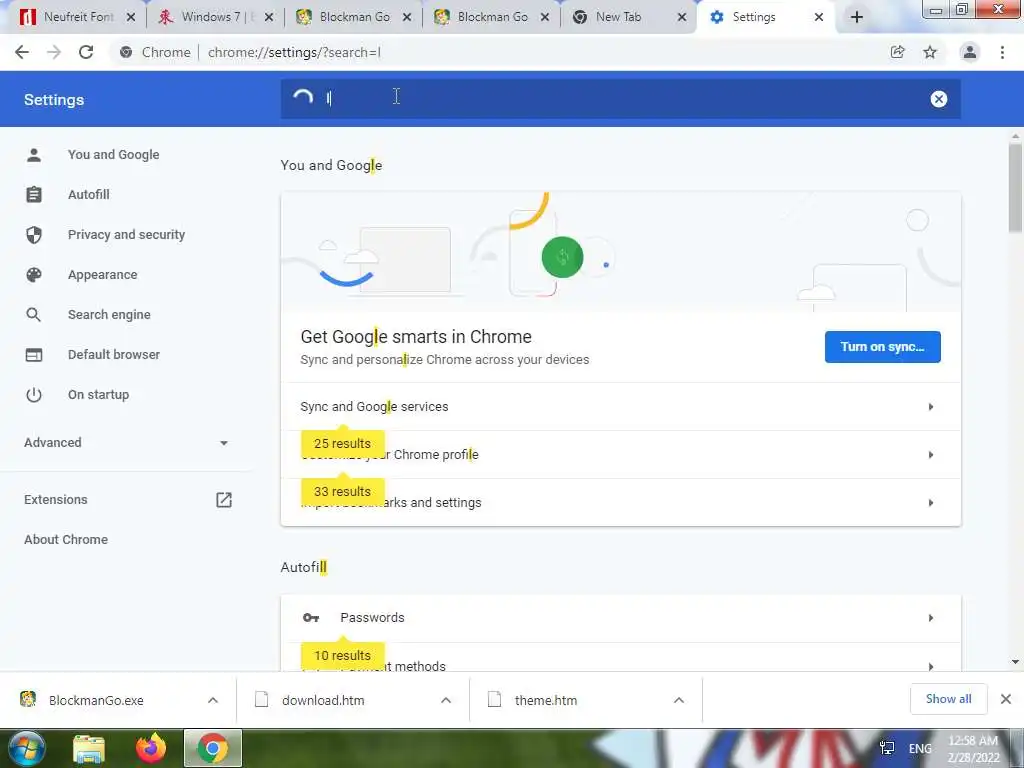1024x768 pixels.
Task: Click the You and Google person icon
Action: click(34, 155)
